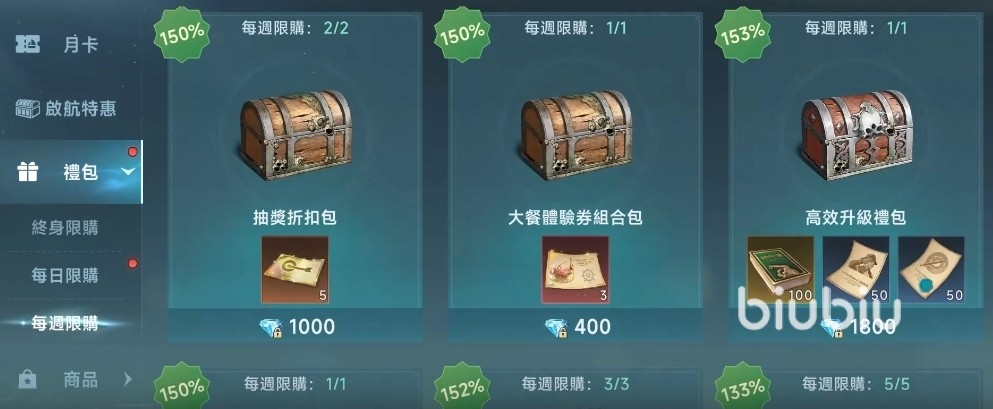Switch to 每日限購 sub-tab
Screen dimensions: 993x409
[65, 275]
